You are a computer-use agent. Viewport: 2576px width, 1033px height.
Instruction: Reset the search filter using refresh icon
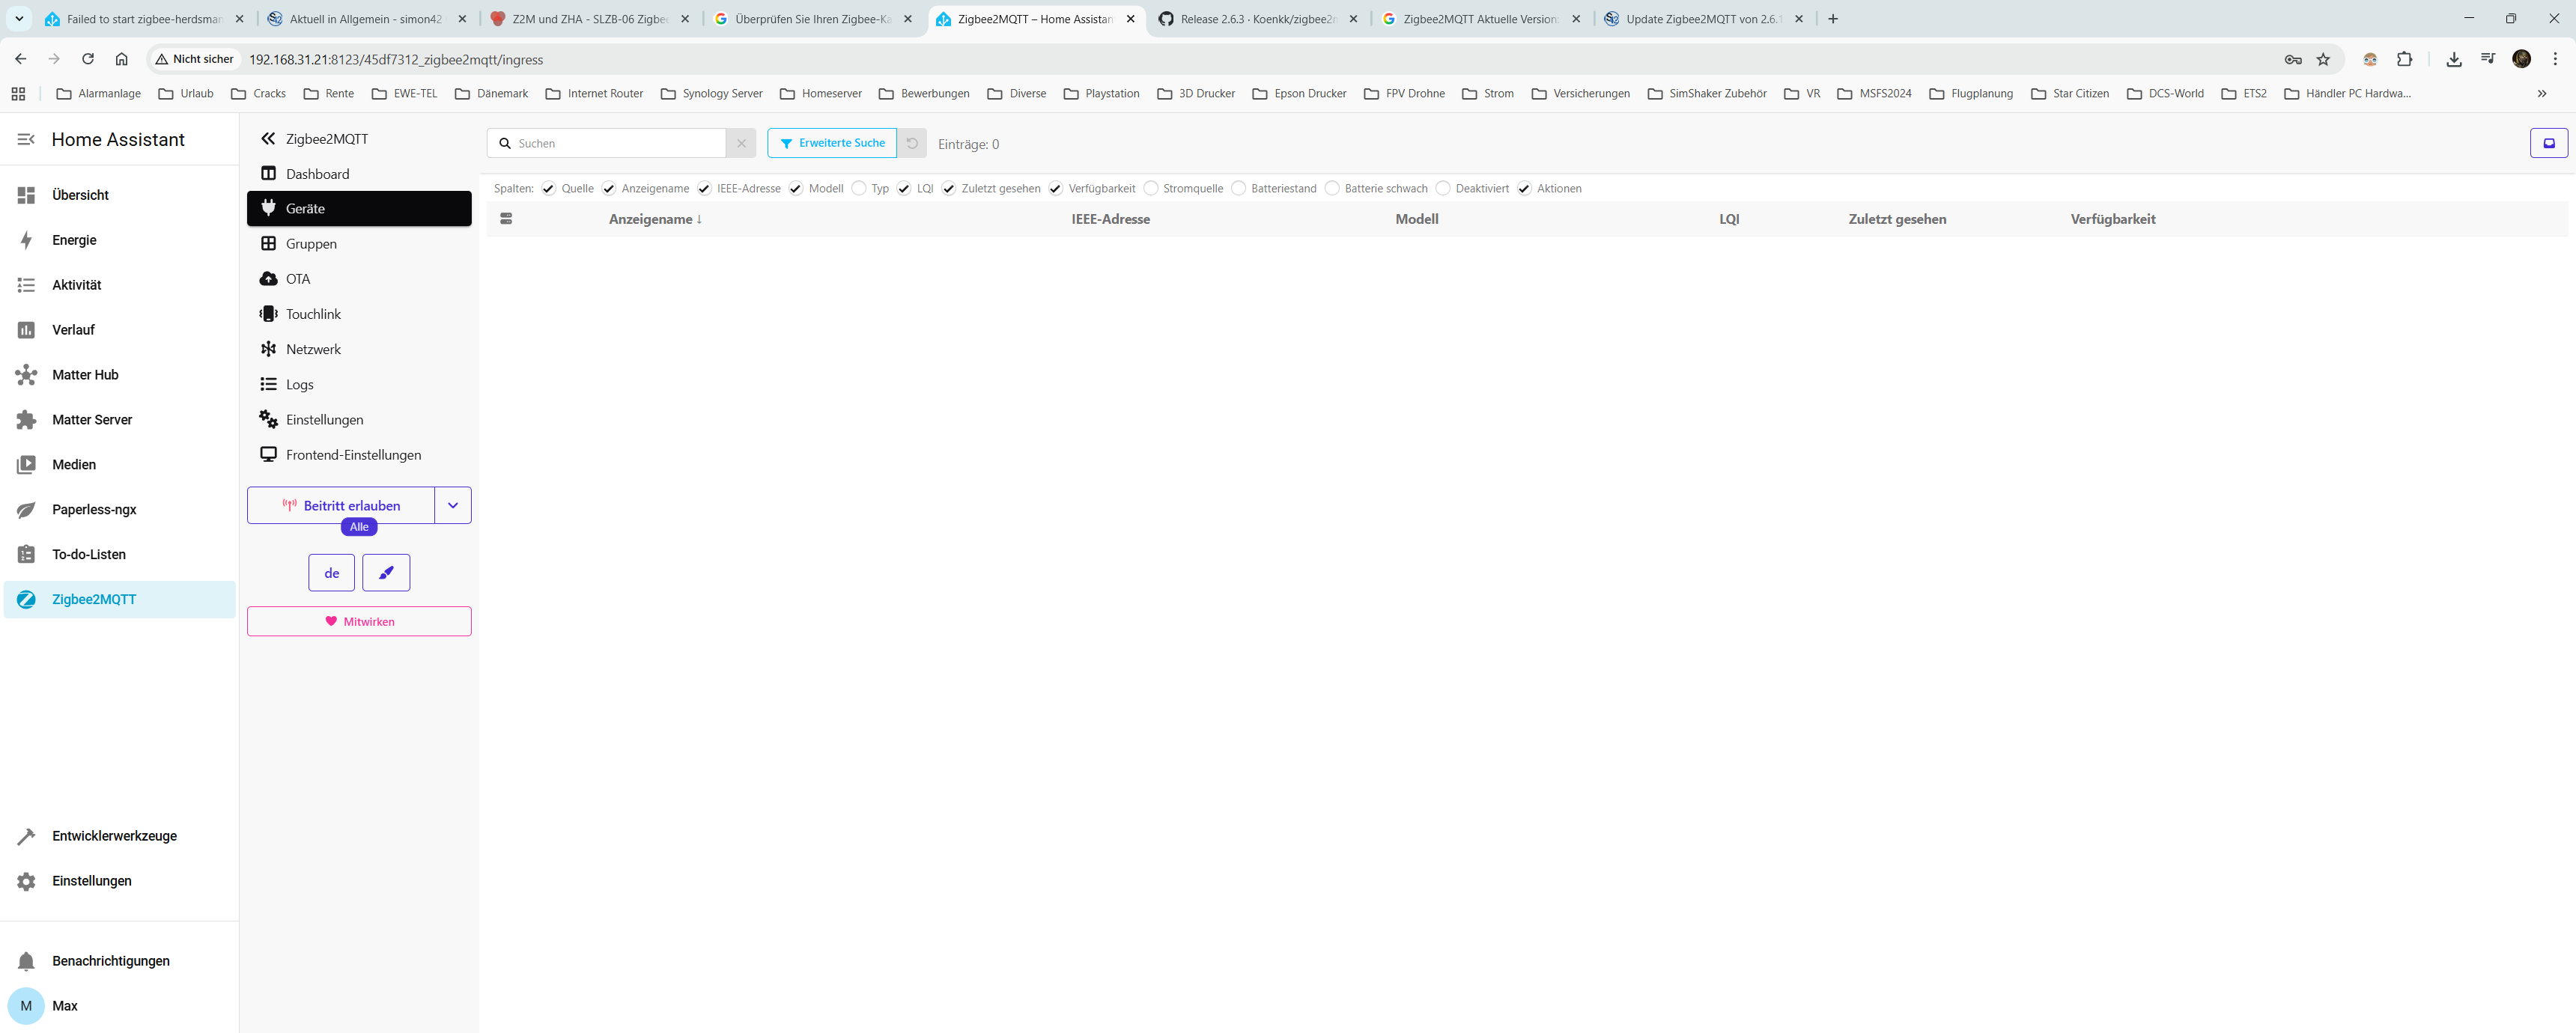coord(912,143)
